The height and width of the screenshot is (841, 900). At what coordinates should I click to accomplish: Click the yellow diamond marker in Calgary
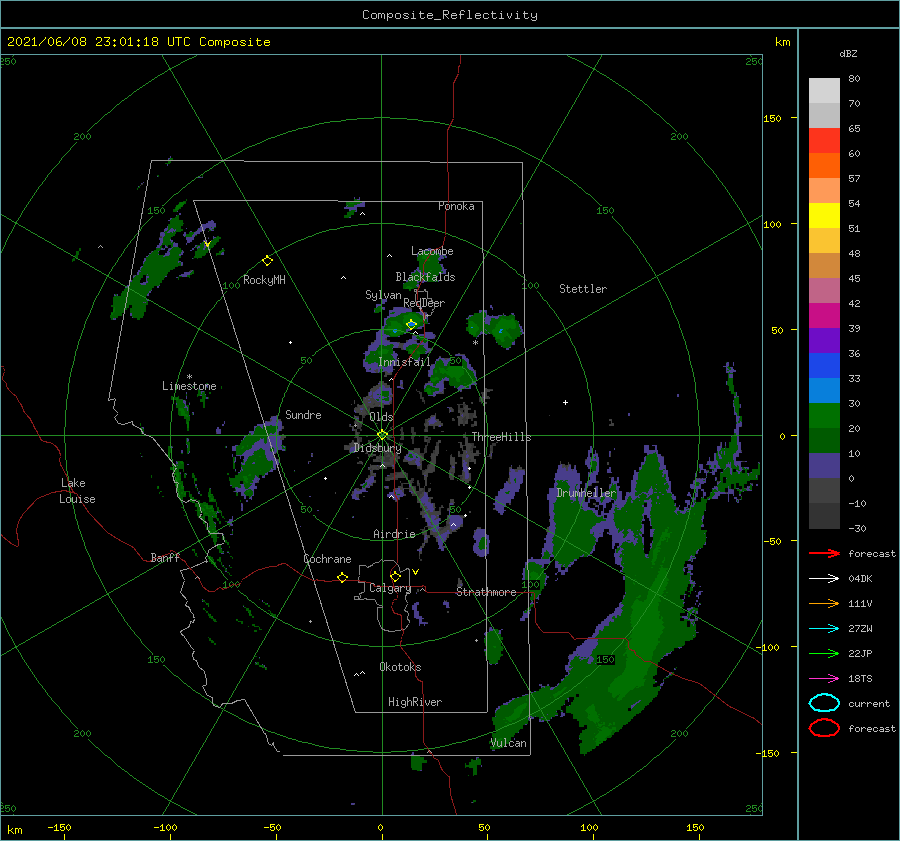(x=395, y=576)
